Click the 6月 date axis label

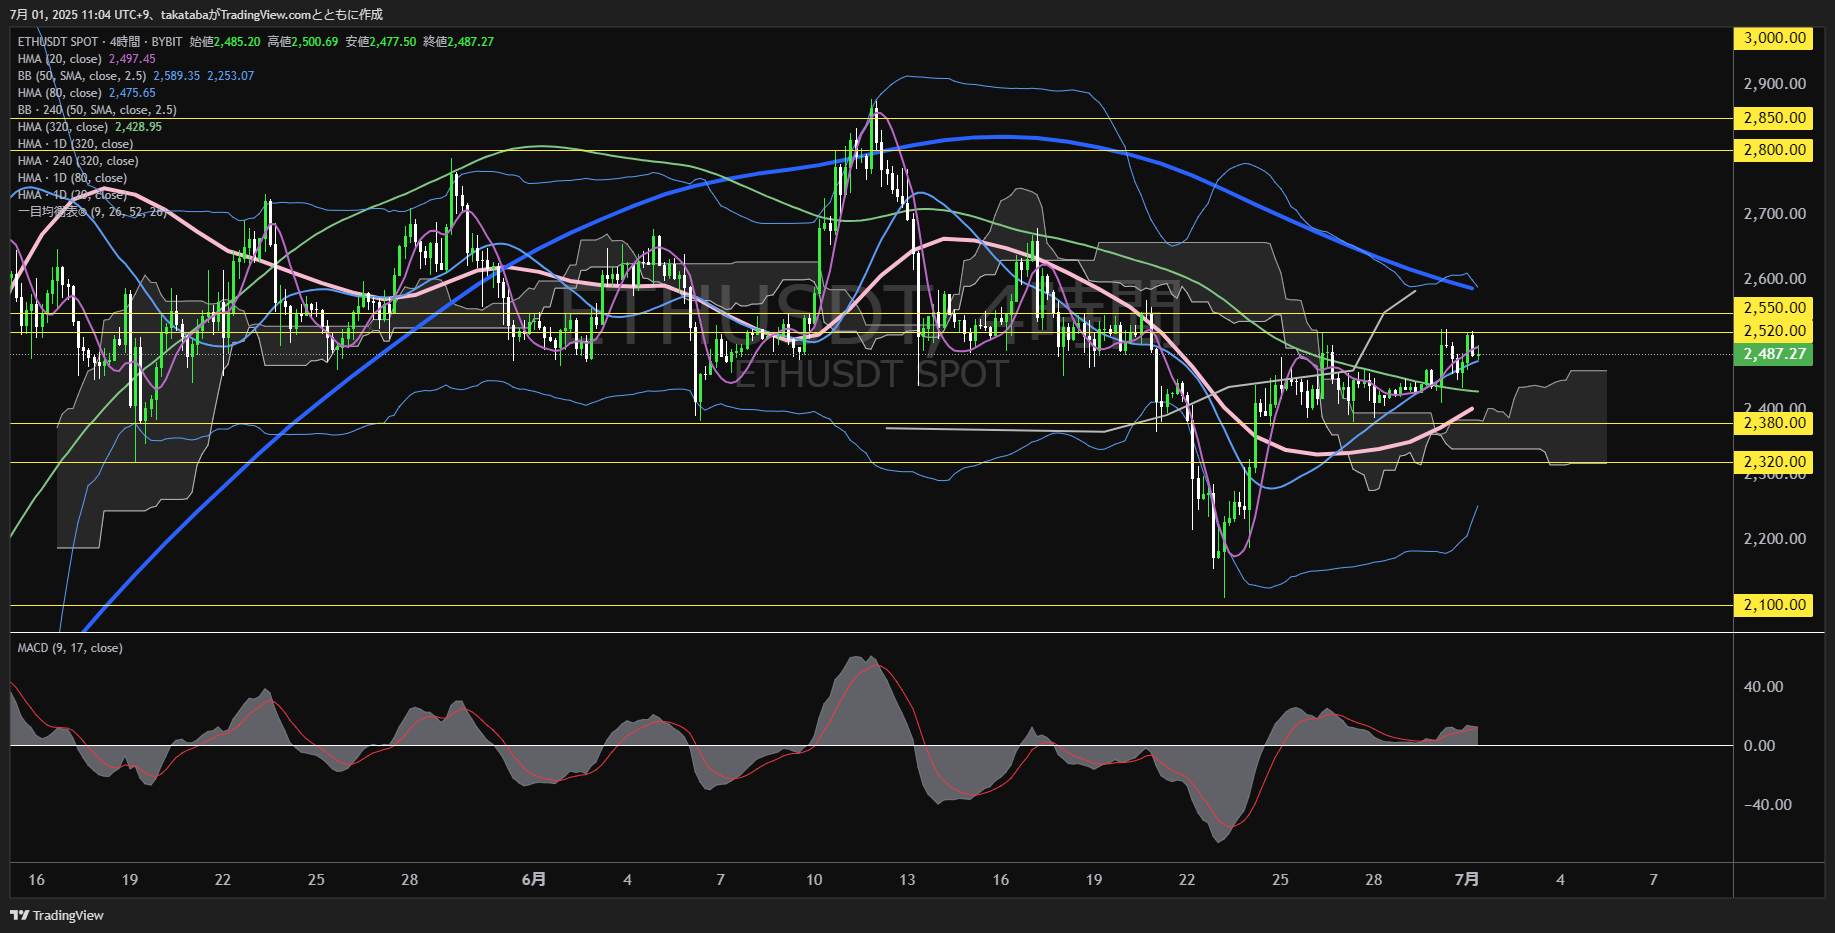pyautogui.click(x=534, y=880)
